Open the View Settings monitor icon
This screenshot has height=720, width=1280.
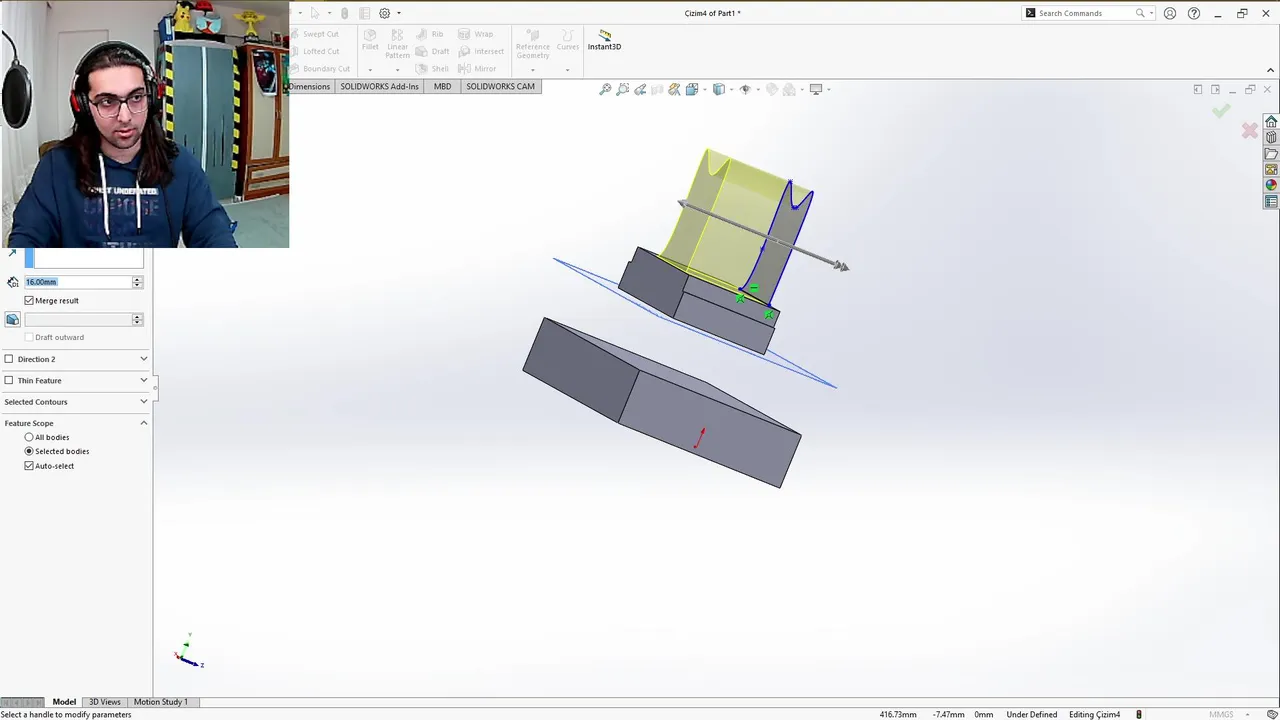pyautogui.click(x=816, y=89)
